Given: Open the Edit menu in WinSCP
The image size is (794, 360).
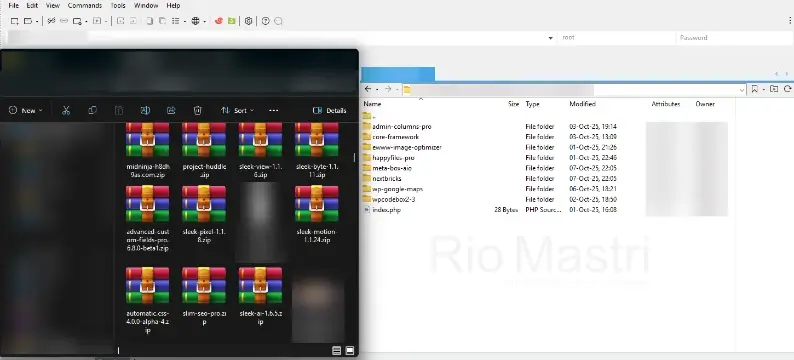Looking at the screenshot, I should click(32, 6).
